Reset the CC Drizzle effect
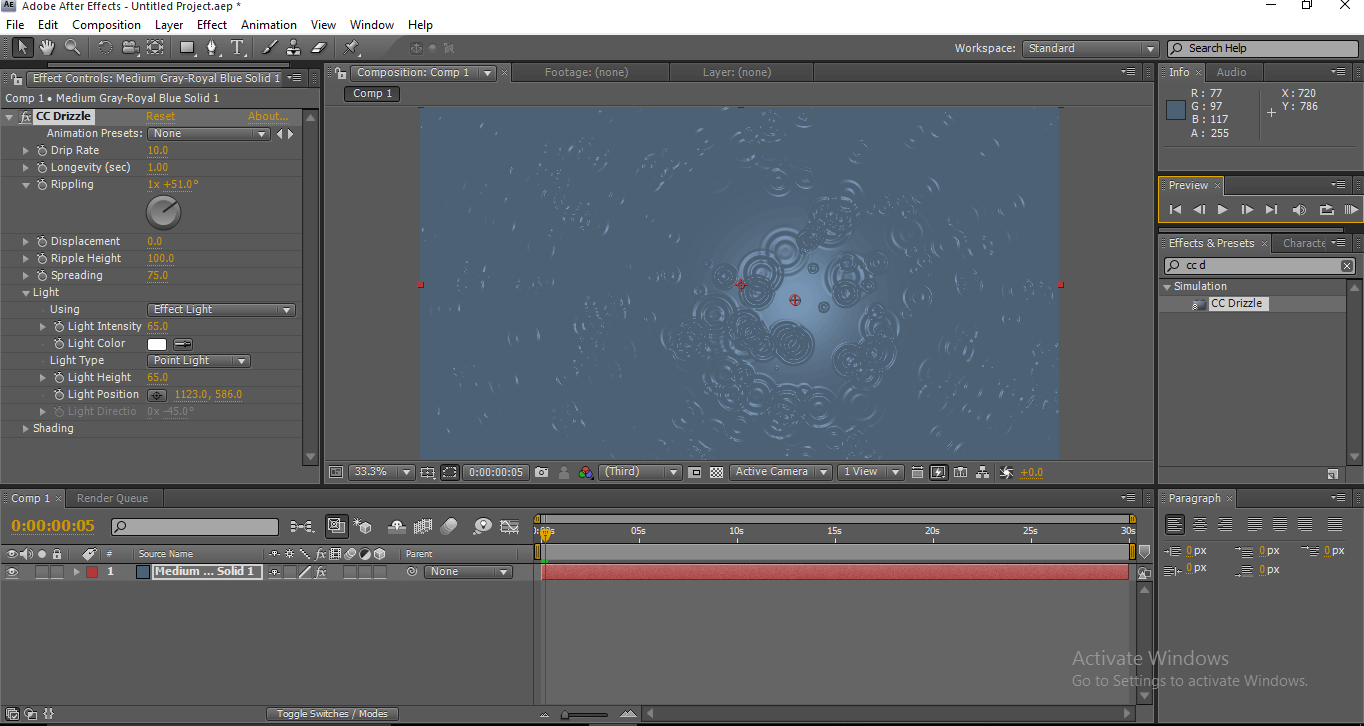1364x726 pixels. (x=160, y=116)
